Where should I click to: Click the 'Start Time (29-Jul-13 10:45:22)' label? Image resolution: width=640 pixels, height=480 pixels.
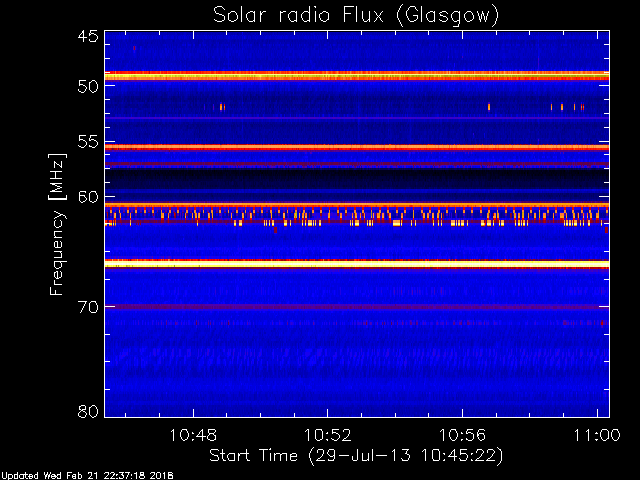[356, 456]
